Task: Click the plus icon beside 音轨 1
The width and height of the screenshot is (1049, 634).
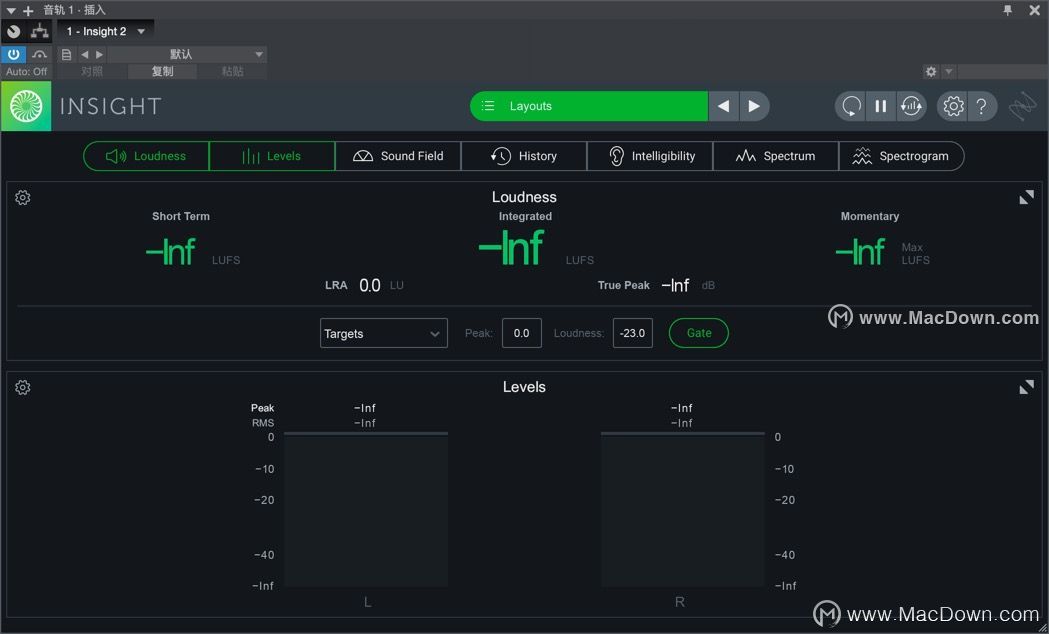Action: tap(27, 11)
